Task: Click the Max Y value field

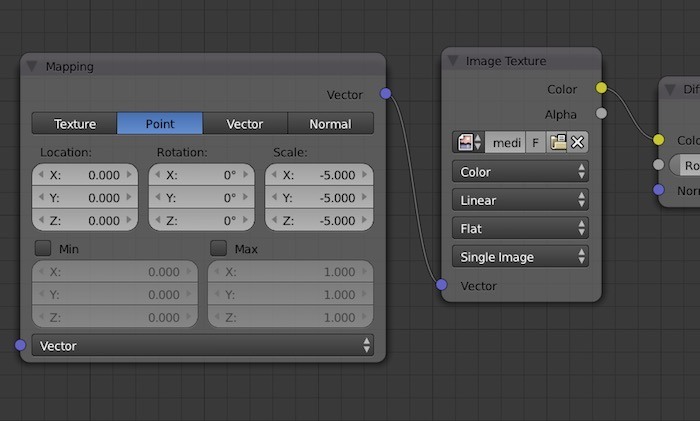Action: pos(291,295)
